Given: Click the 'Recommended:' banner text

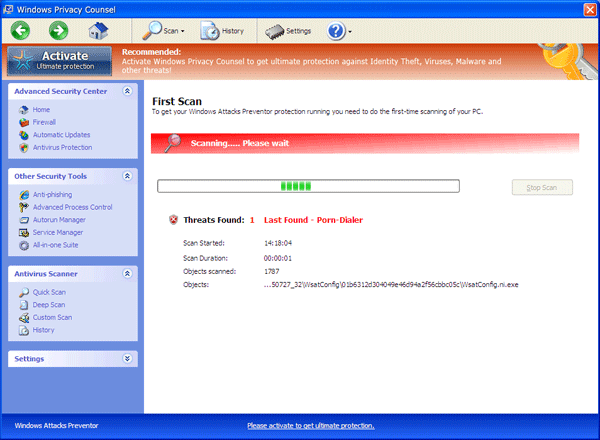Looking at the screenshot, I should [152, 52].
